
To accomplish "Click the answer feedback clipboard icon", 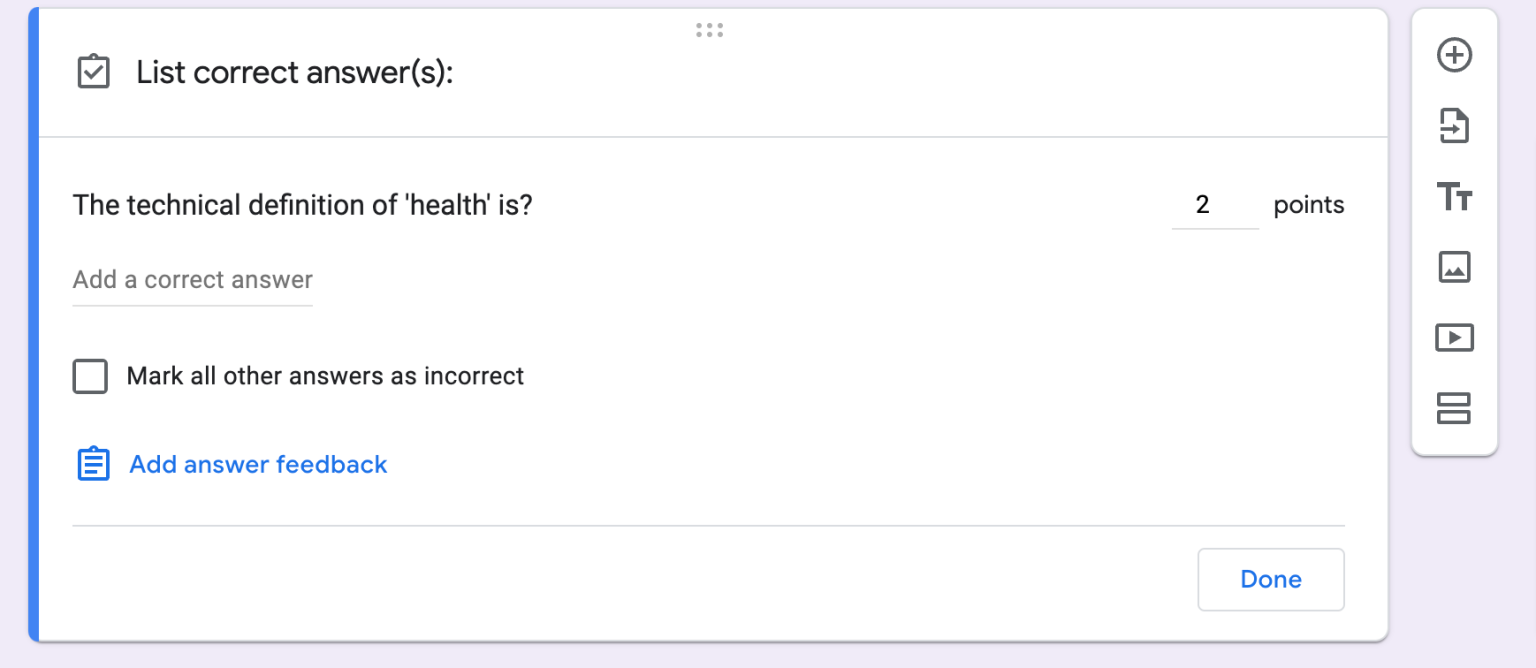I will [x=91, y=464].
